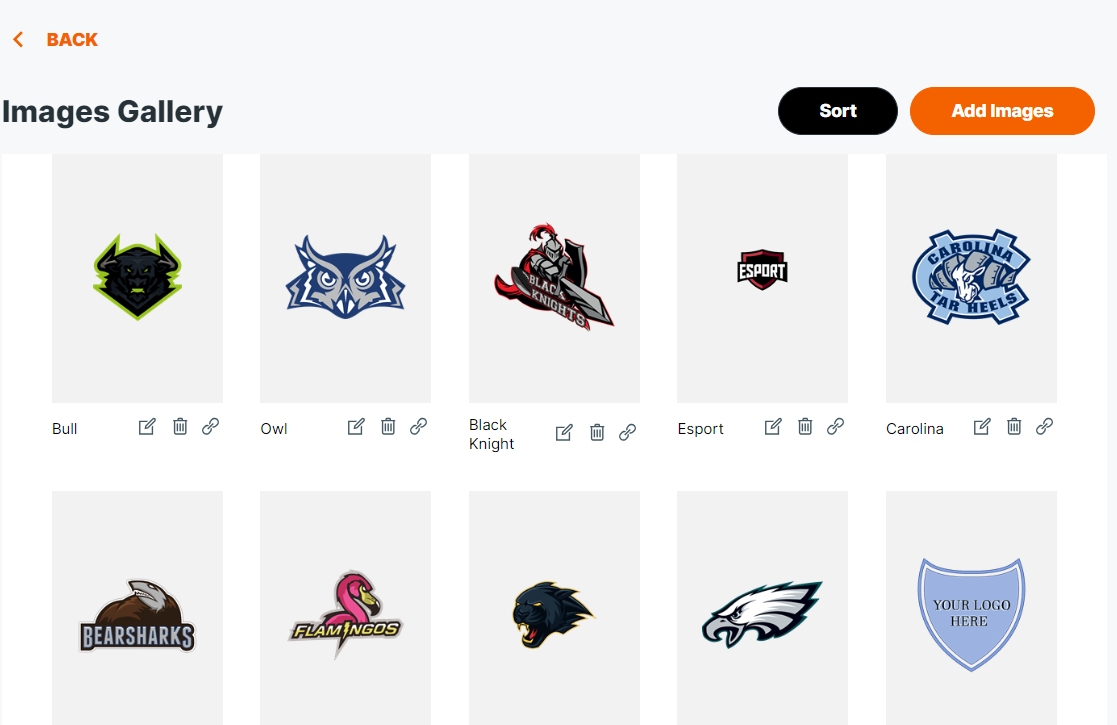Copy link for the Carolina image
1117x725 pixels.
point(1044,427)
